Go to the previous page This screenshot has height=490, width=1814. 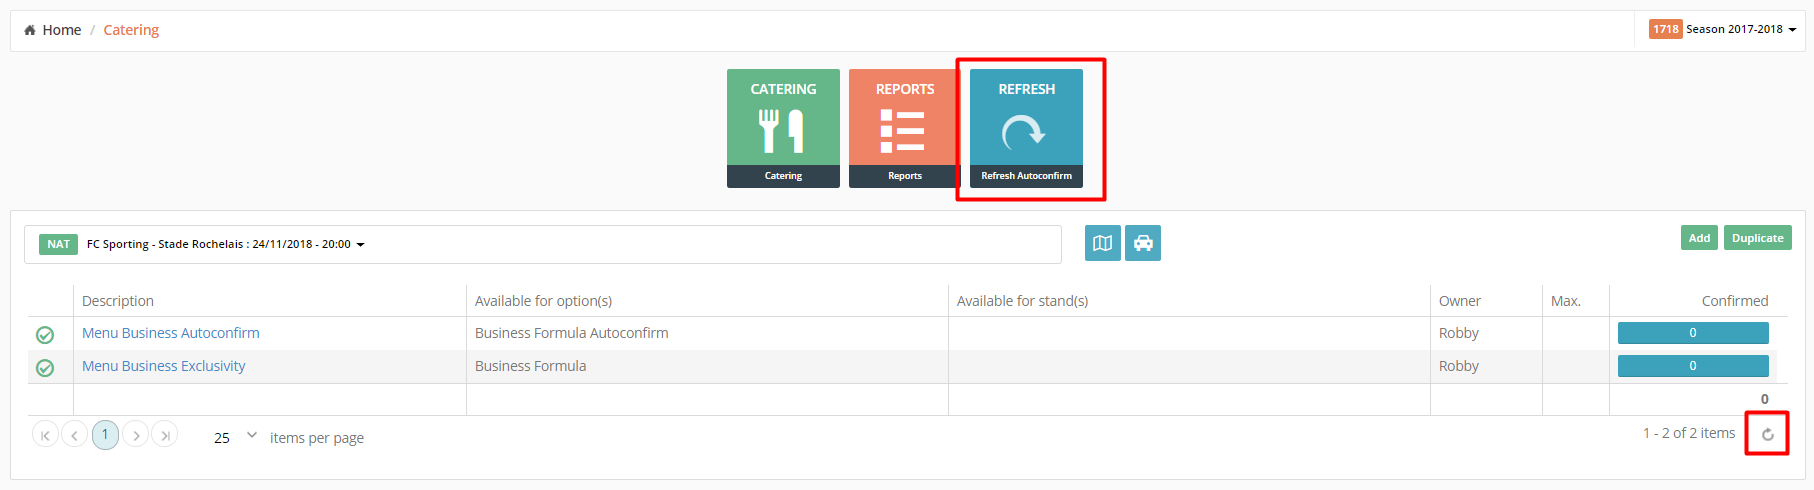pyautogui.click(x=74, y=435)
